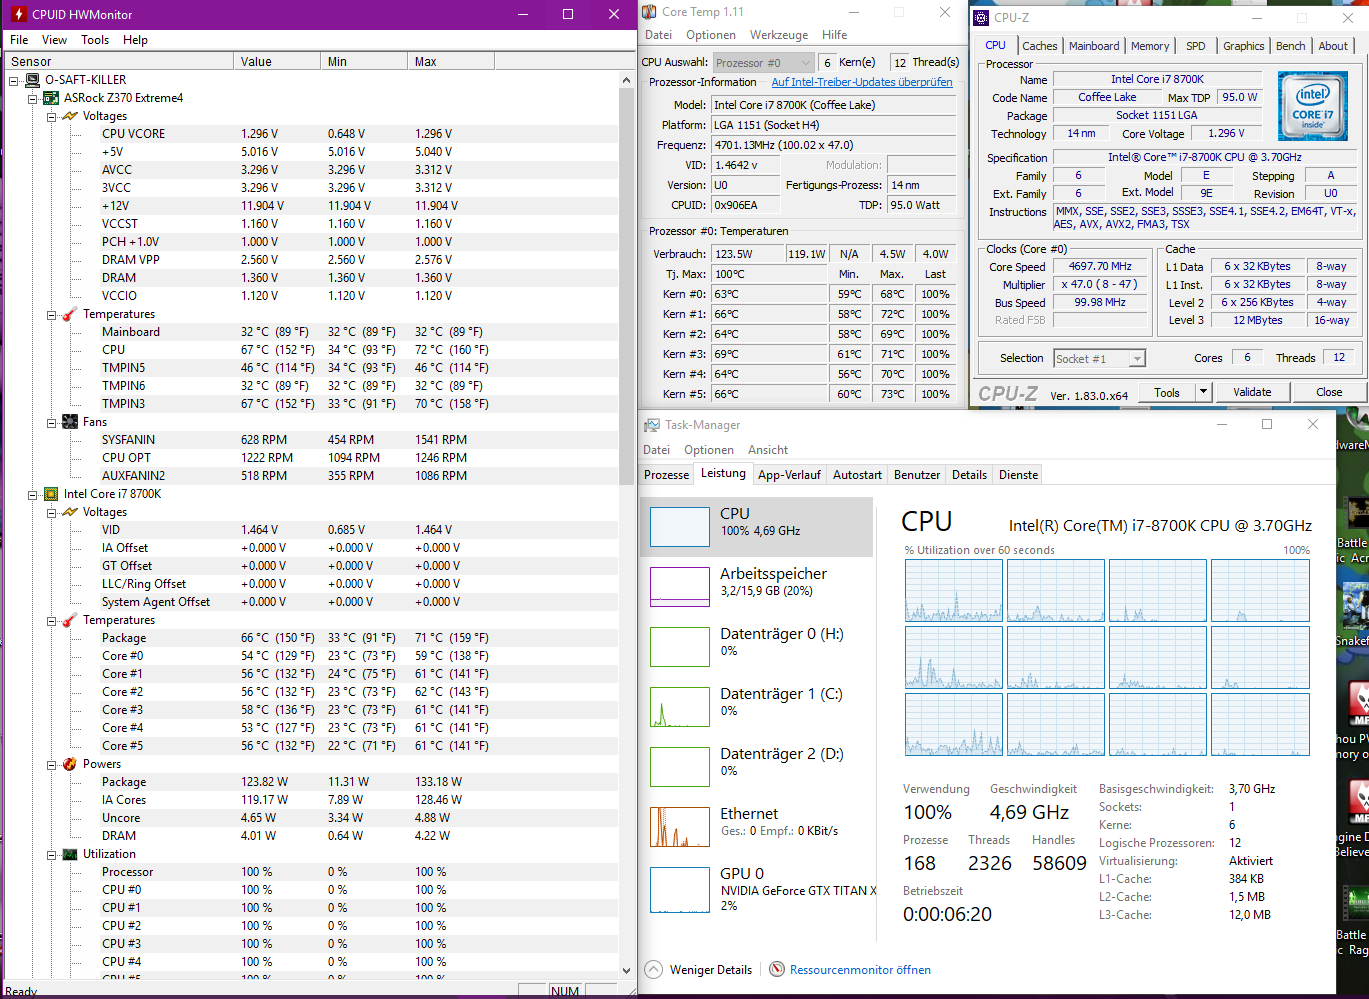
Task: Click the Value column header in HWMonitor
Action: [x=277, y=61]
